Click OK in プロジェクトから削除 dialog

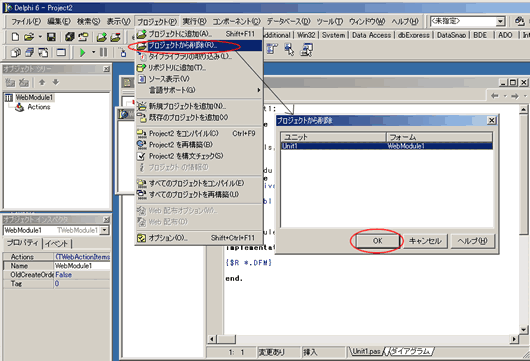[x=377, y=241]
